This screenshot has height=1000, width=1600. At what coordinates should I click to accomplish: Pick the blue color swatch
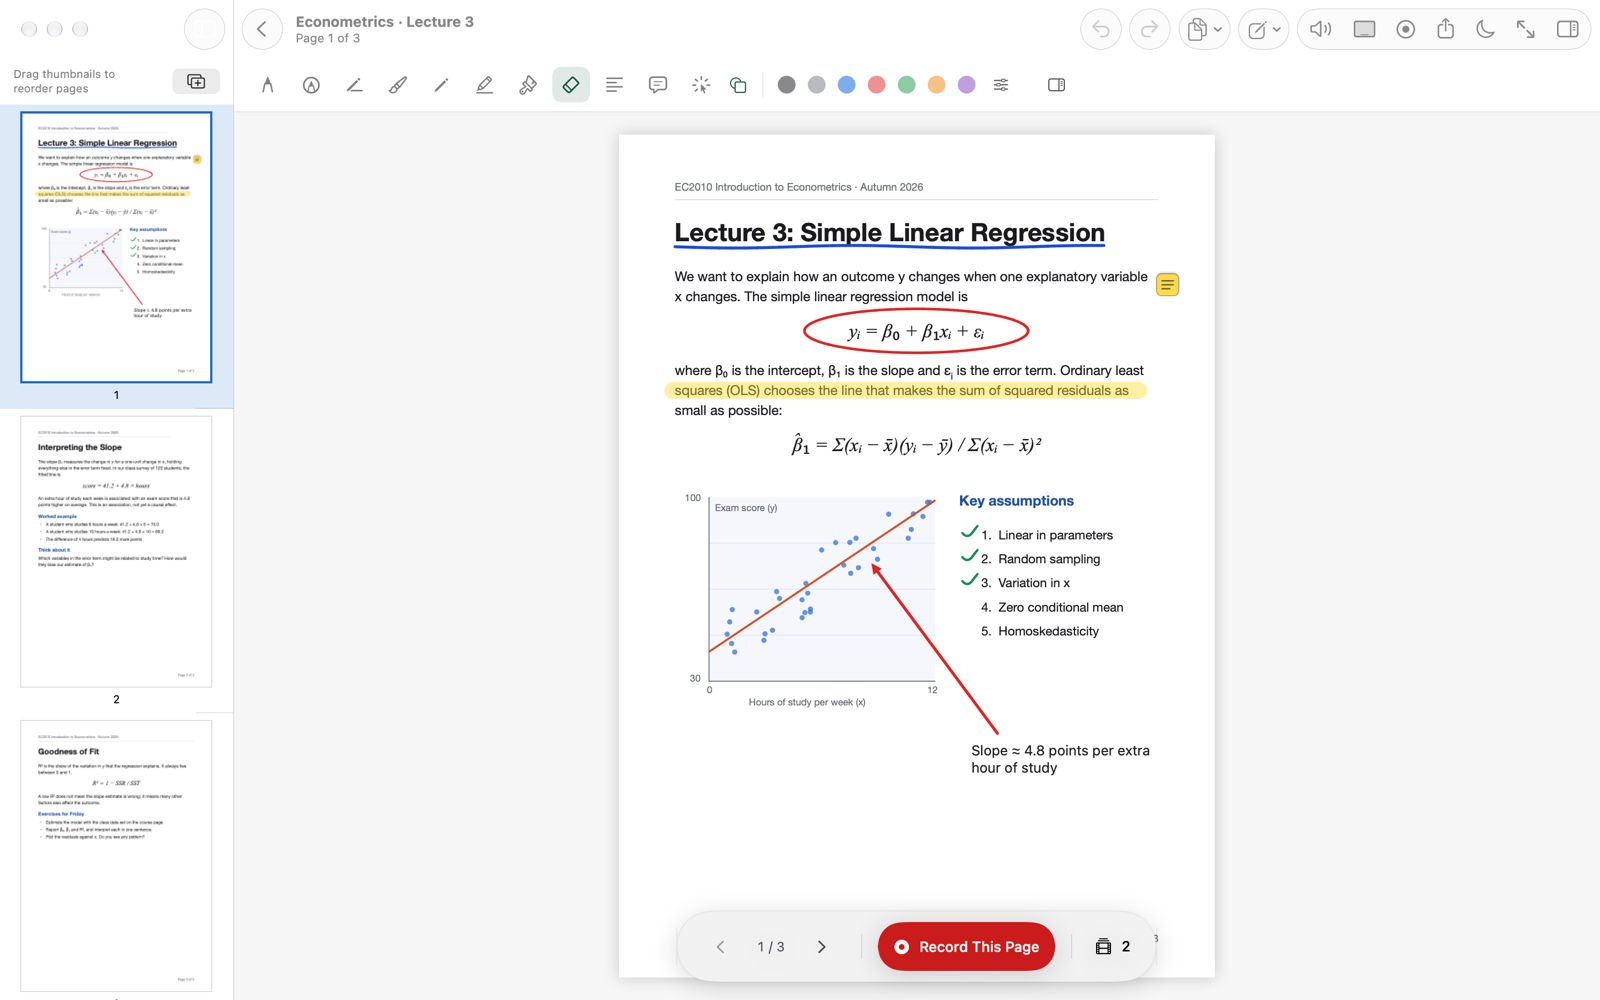point(847,85)
